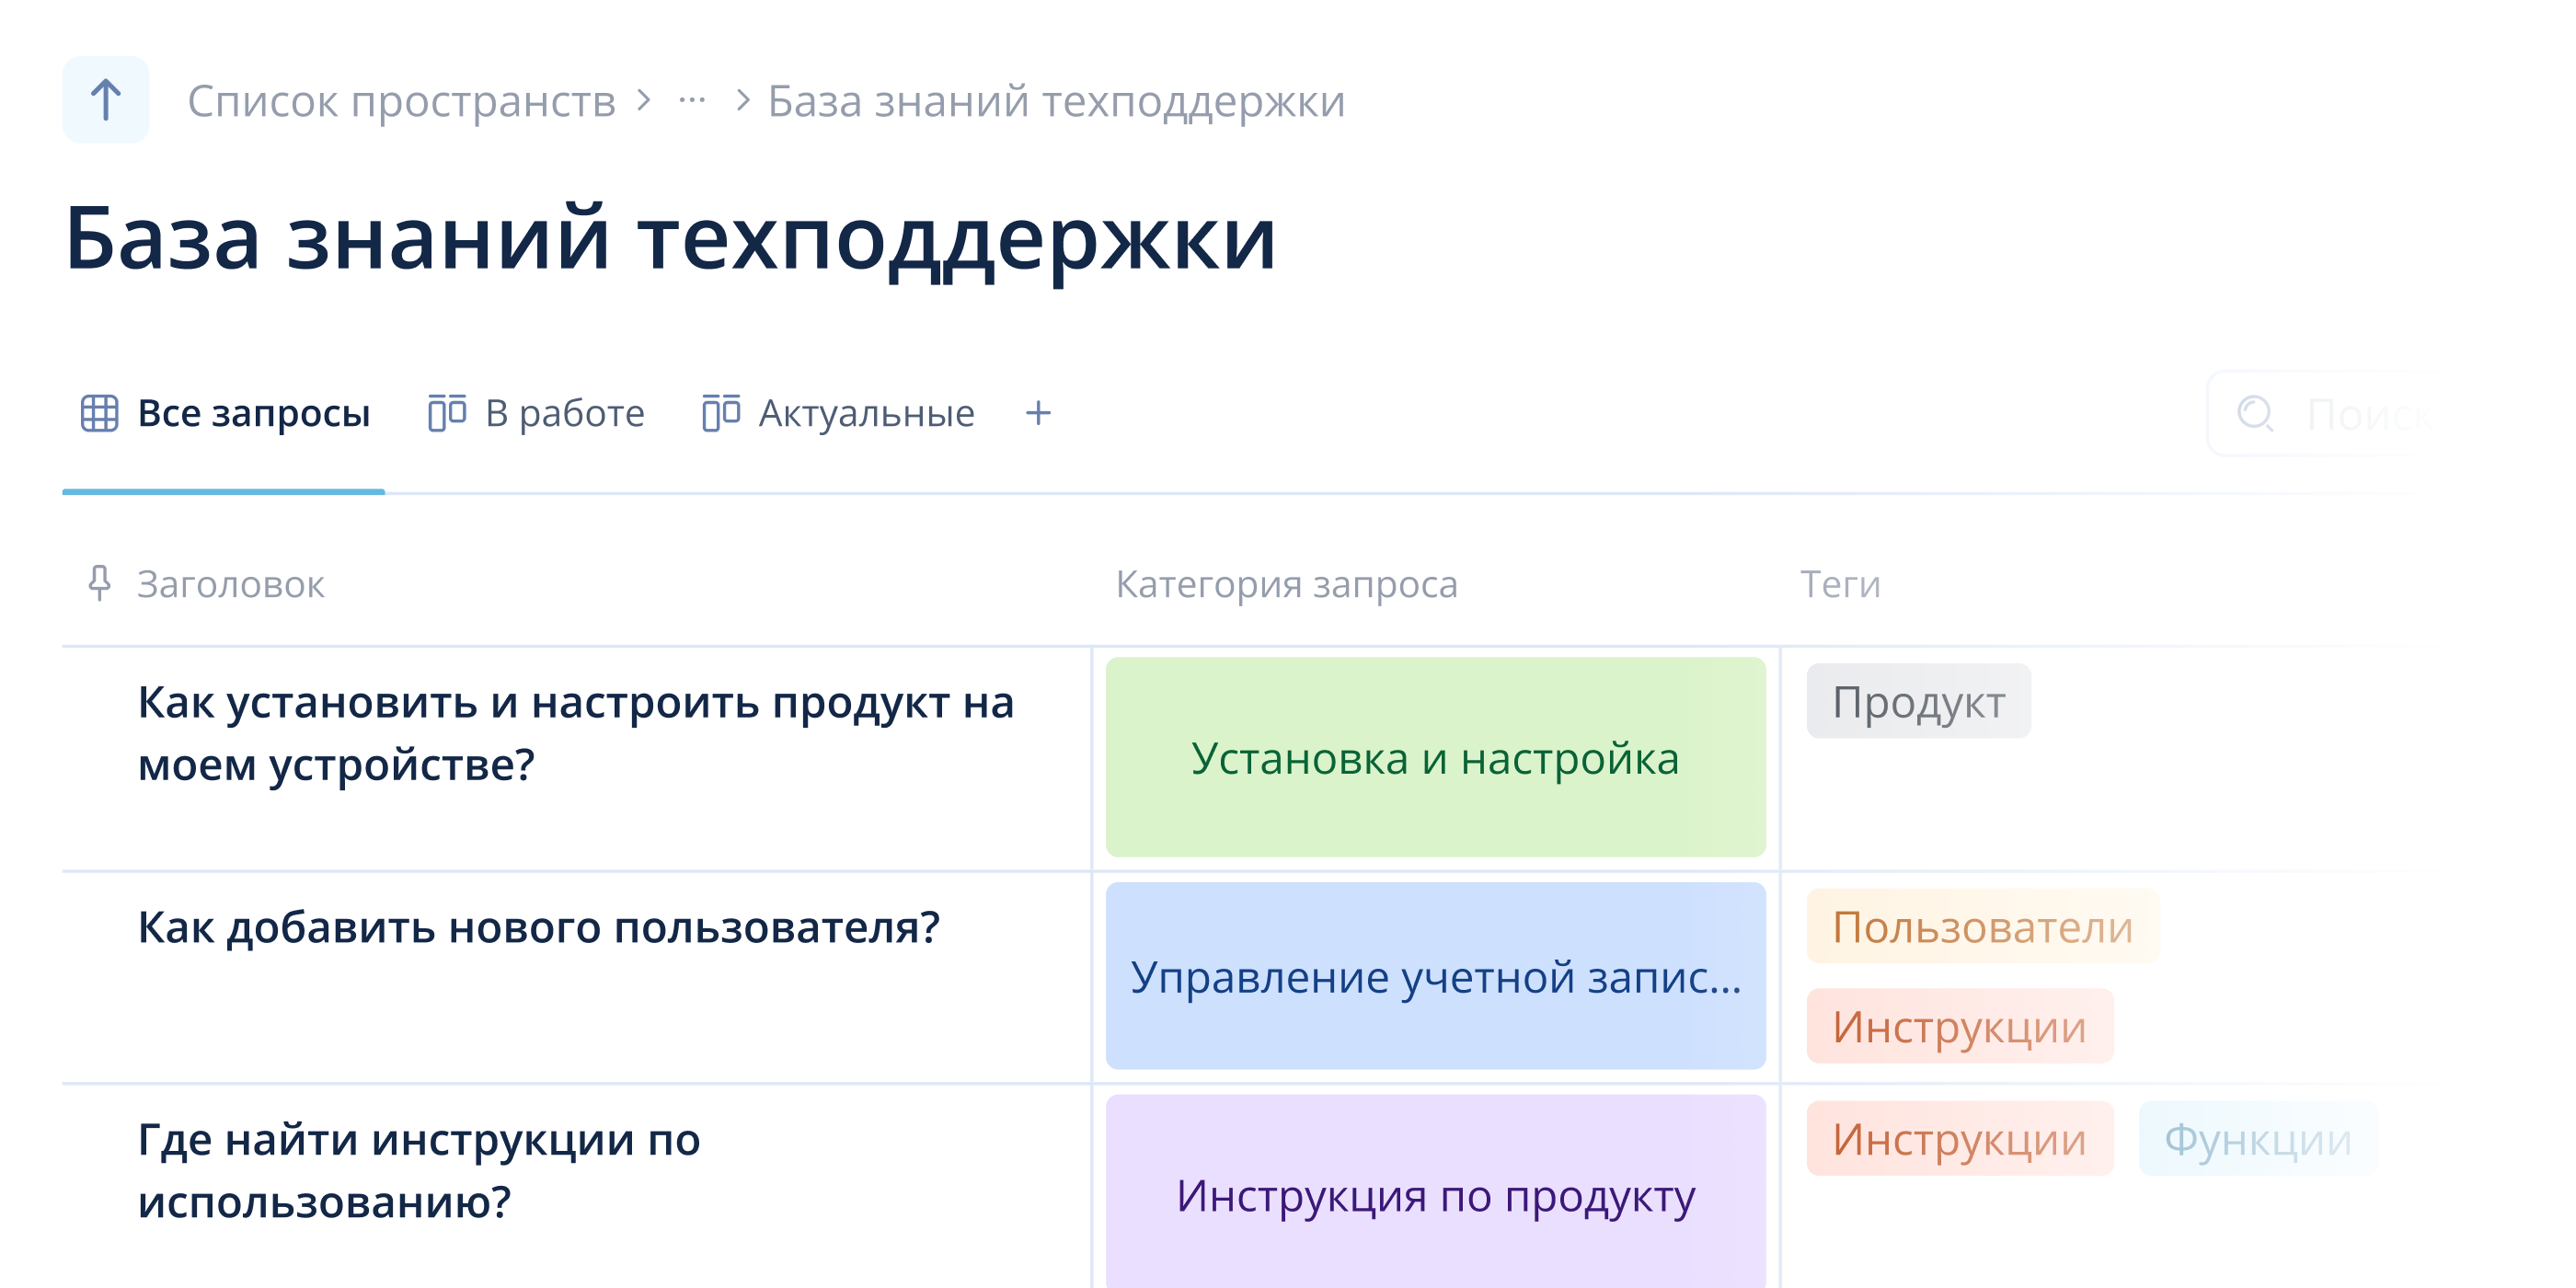Click the pin icon in the 'Заголовок' header
2576x1288 pixels.
99,583
